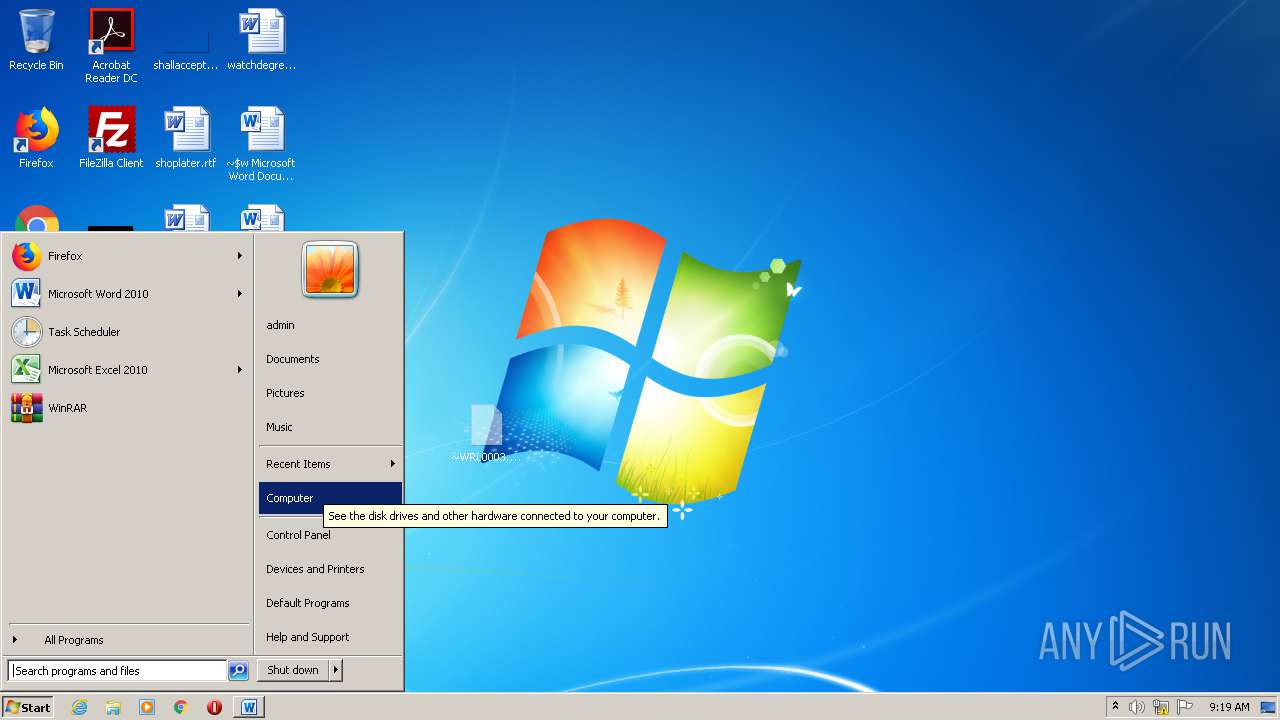Open Music from Start menu
This screenshot has height=720, width=1280.
[330, 427]
